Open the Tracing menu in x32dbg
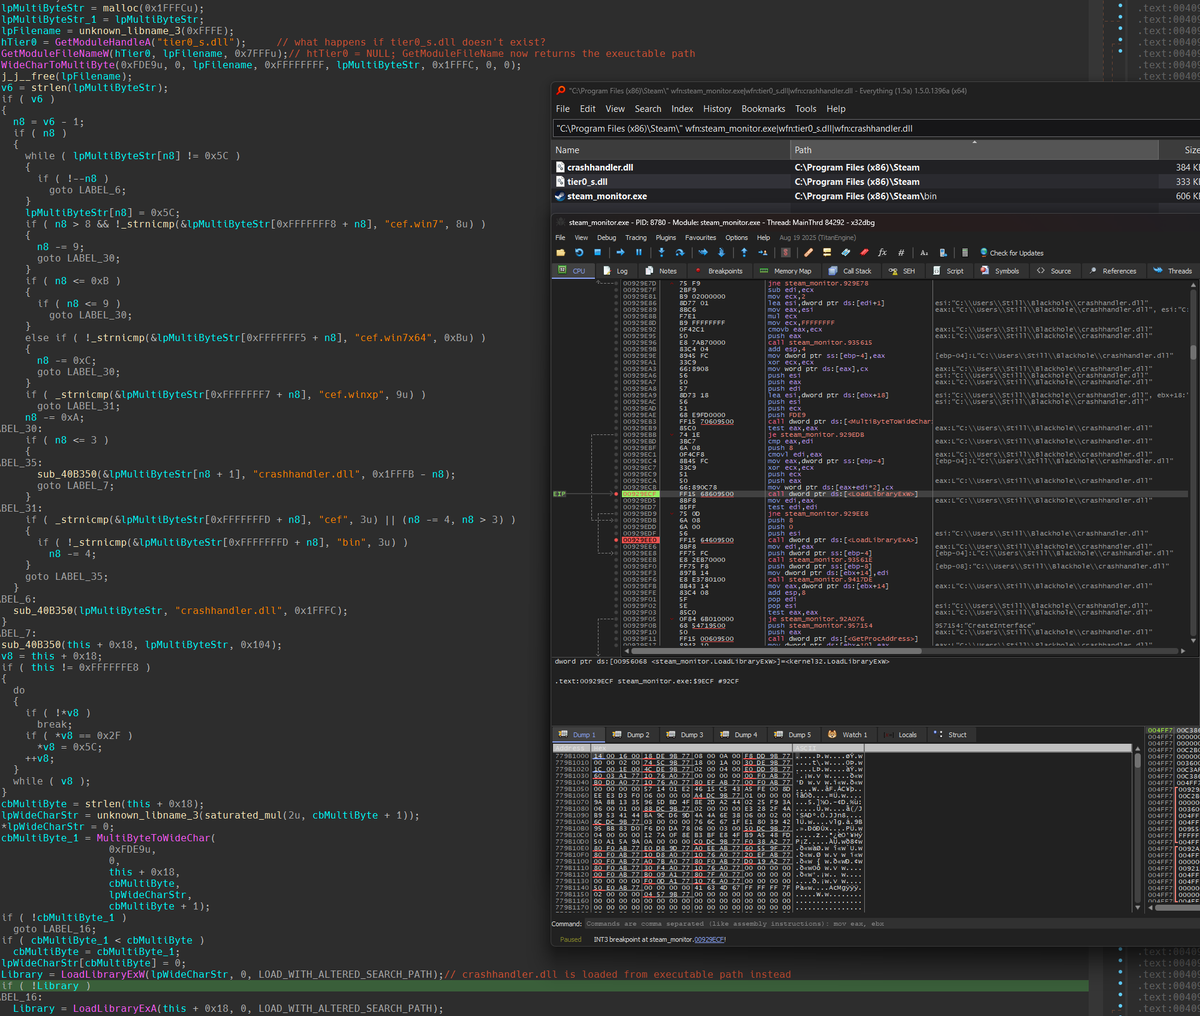Image resolution: width=1200 pixels, height=1016 pixels. click(x=636, y=238)
